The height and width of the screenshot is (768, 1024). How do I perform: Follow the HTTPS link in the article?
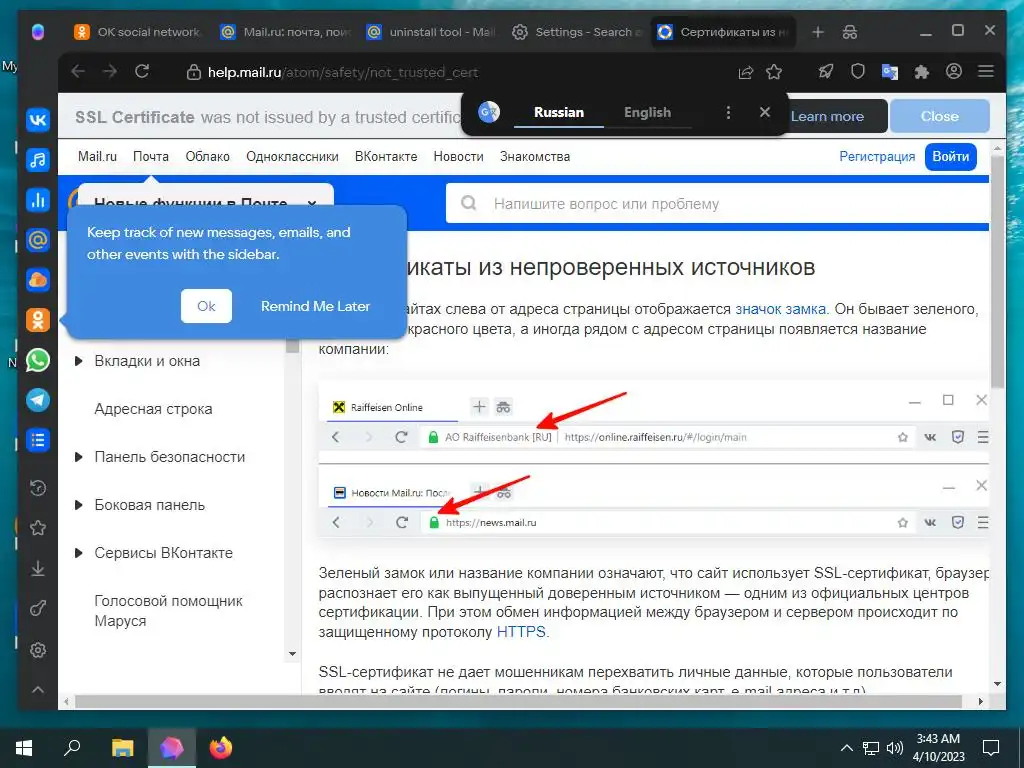point(521,632)
